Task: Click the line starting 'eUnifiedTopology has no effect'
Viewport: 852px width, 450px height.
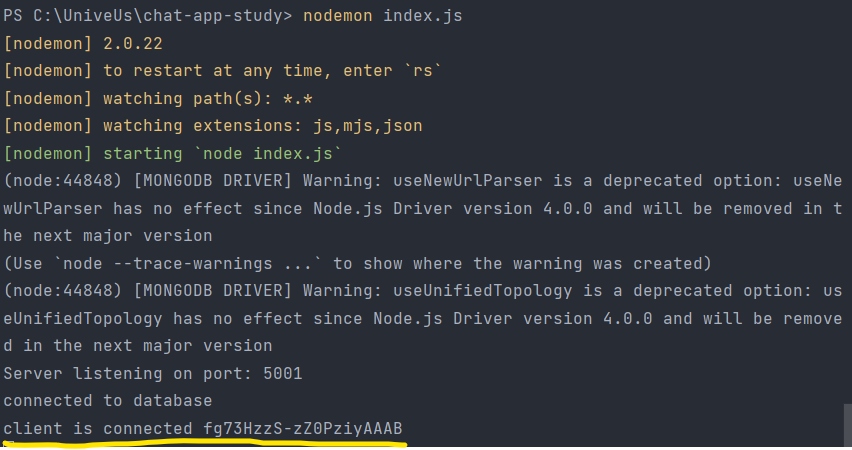Action: [x=423, y=318]
